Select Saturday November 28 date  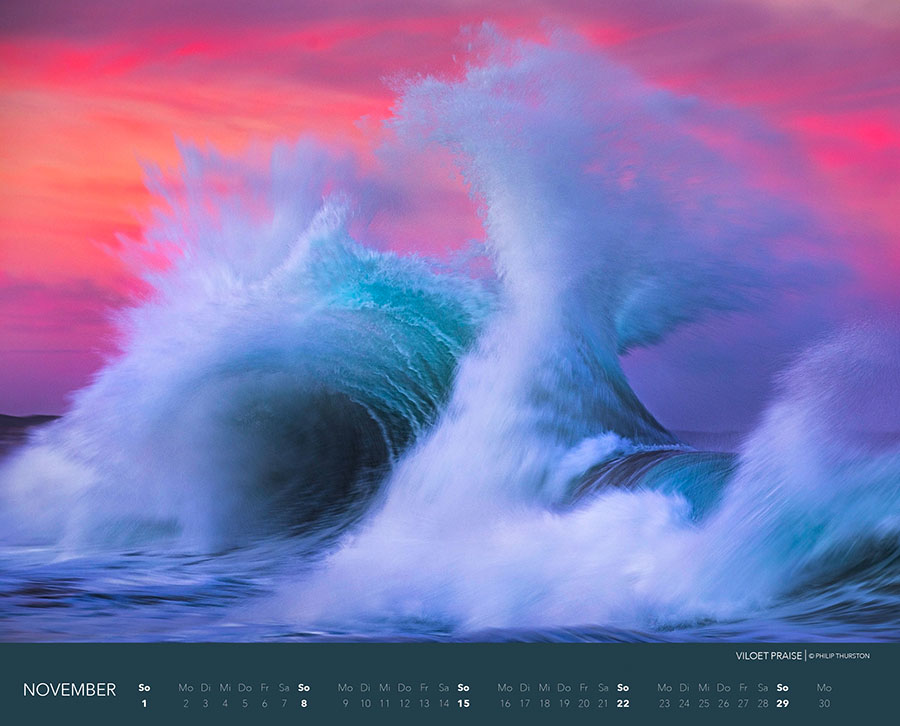point(762,704)
